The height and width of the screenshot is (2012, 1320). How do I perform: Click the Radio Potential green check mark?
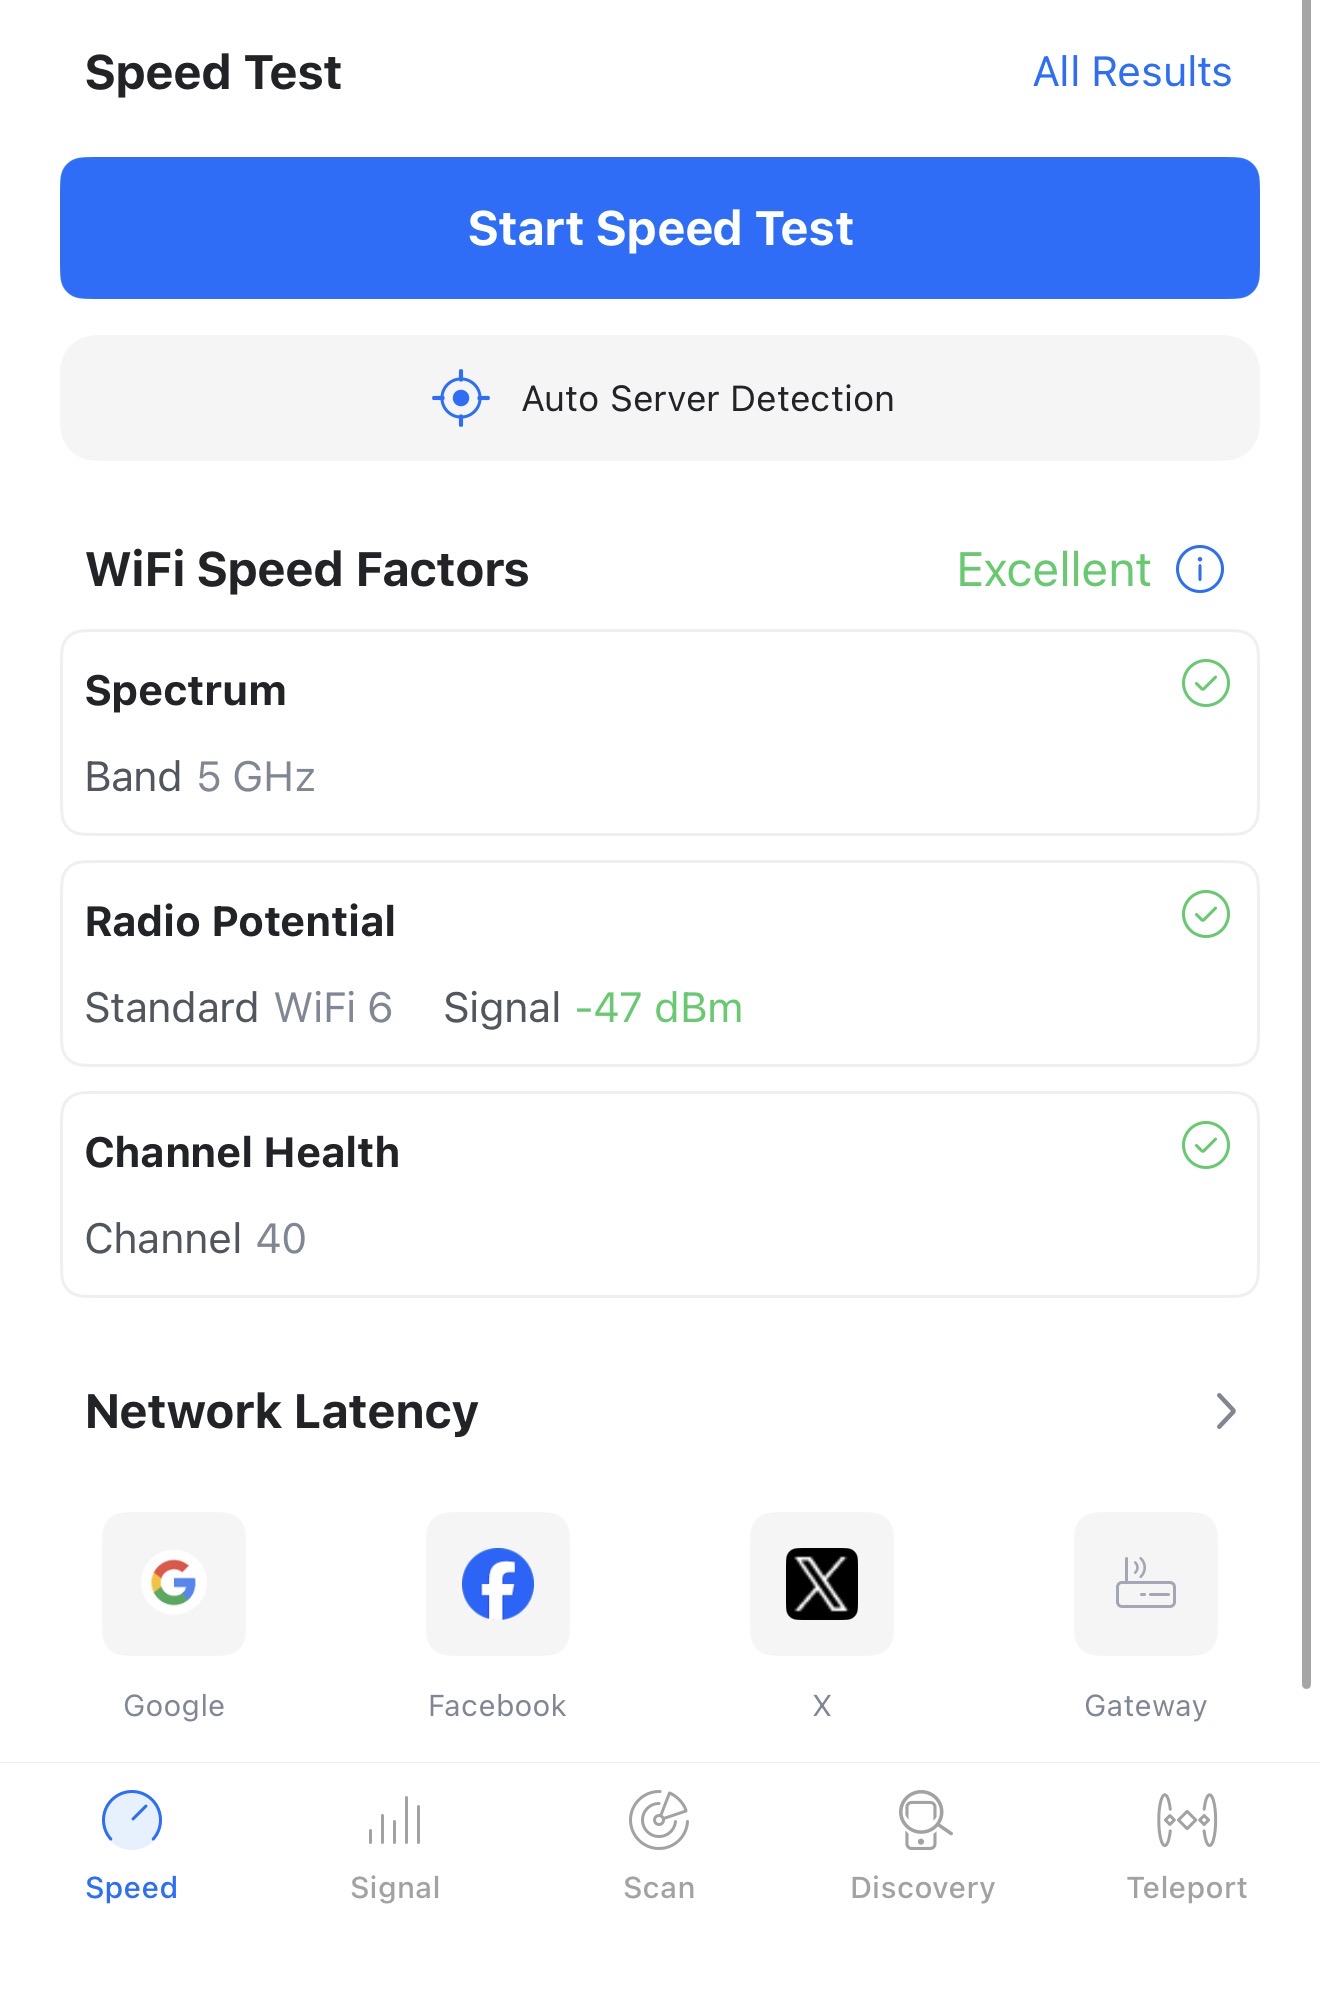point(1206,915)
